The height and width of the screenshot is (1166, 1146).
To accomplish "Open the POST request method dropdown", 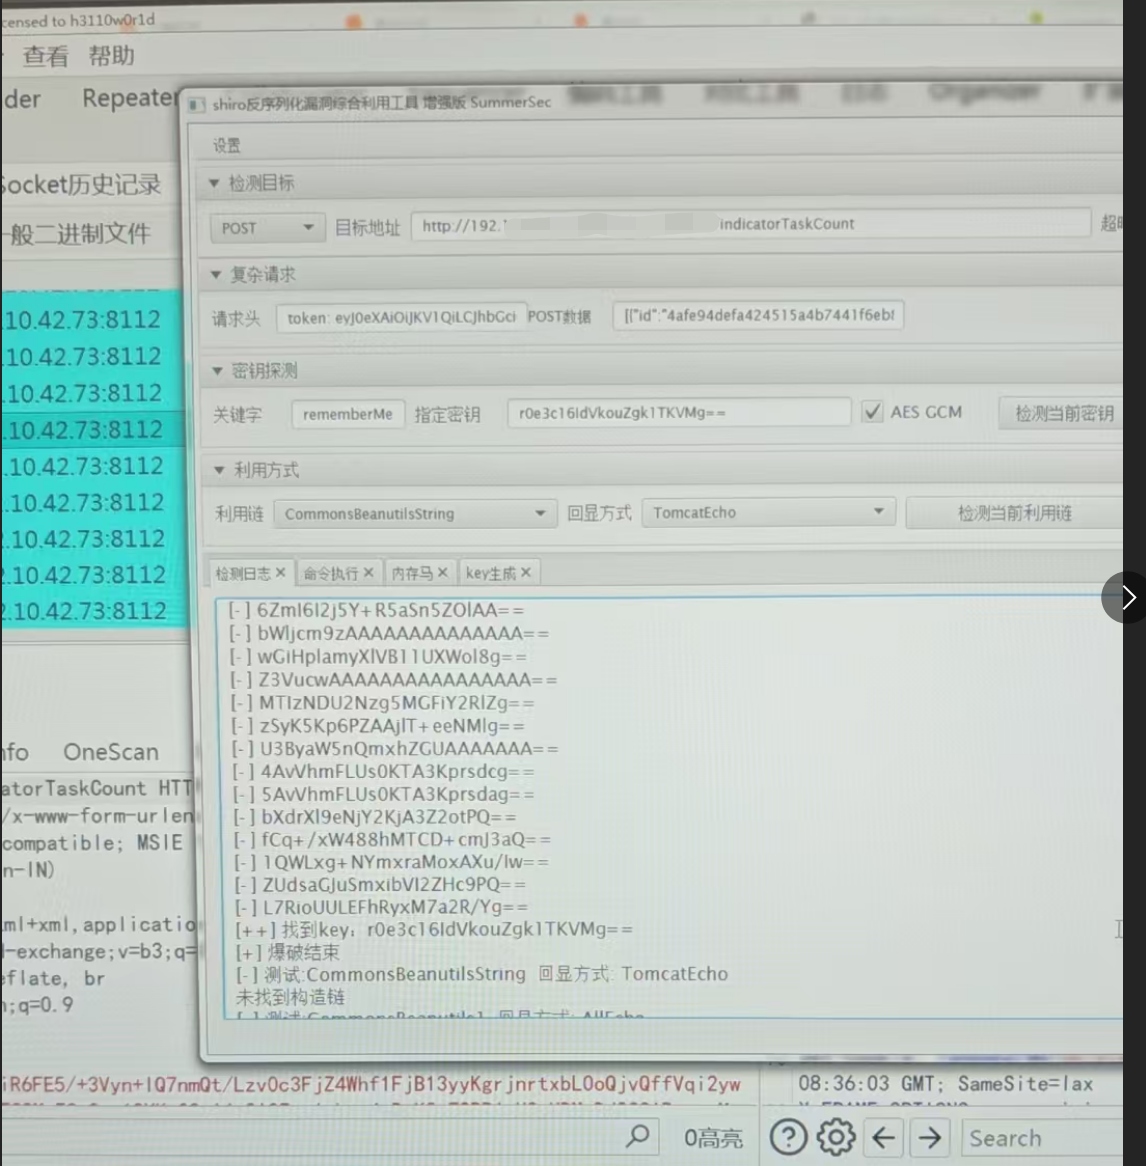I will pyautogui.click(x=265, y=228).
